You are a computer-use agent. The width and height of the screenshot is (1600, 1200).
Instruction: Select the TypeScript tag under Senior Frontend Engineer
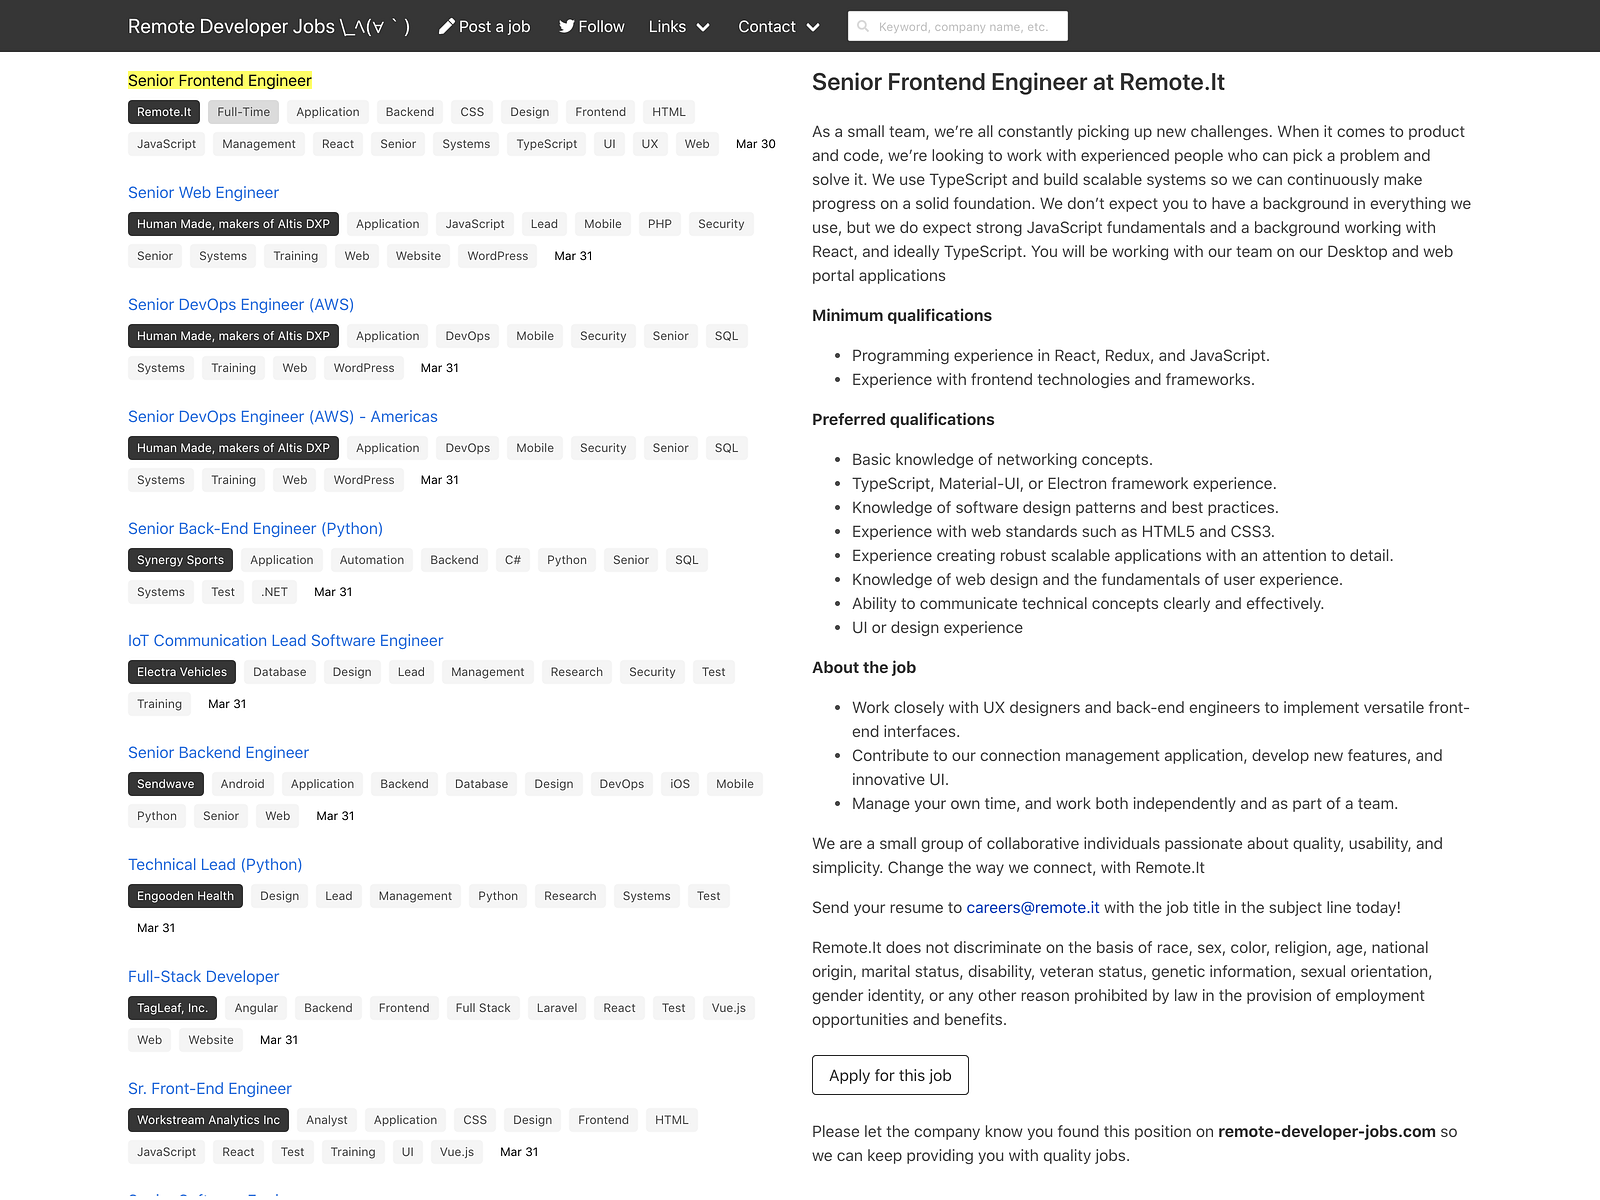pyautogui.click(x=547, y=144)
